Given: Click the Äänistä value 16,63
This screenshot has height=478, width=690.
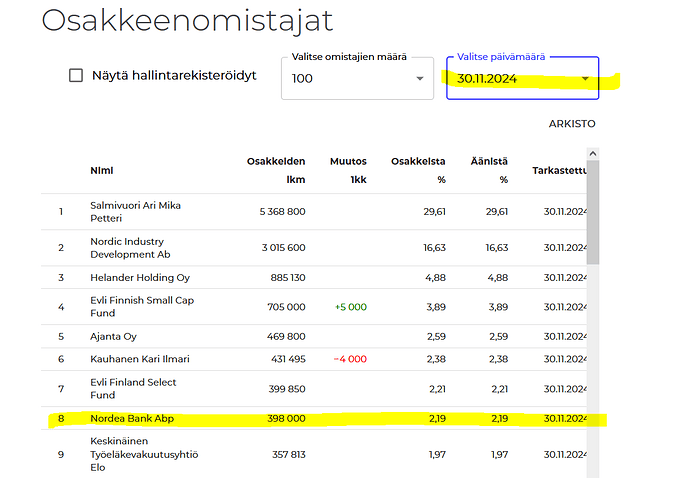Looking at the screenshot, I should click(497, 248).
